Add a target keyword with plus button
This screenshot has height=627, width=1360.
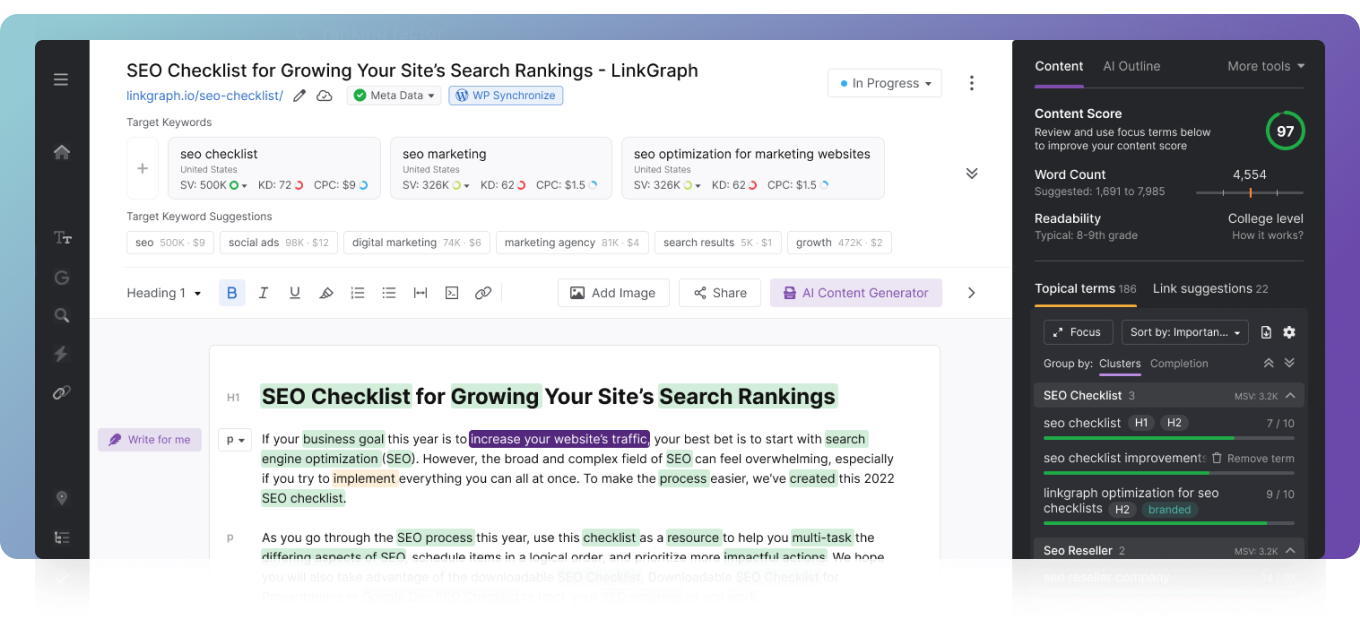coord(143,168)
